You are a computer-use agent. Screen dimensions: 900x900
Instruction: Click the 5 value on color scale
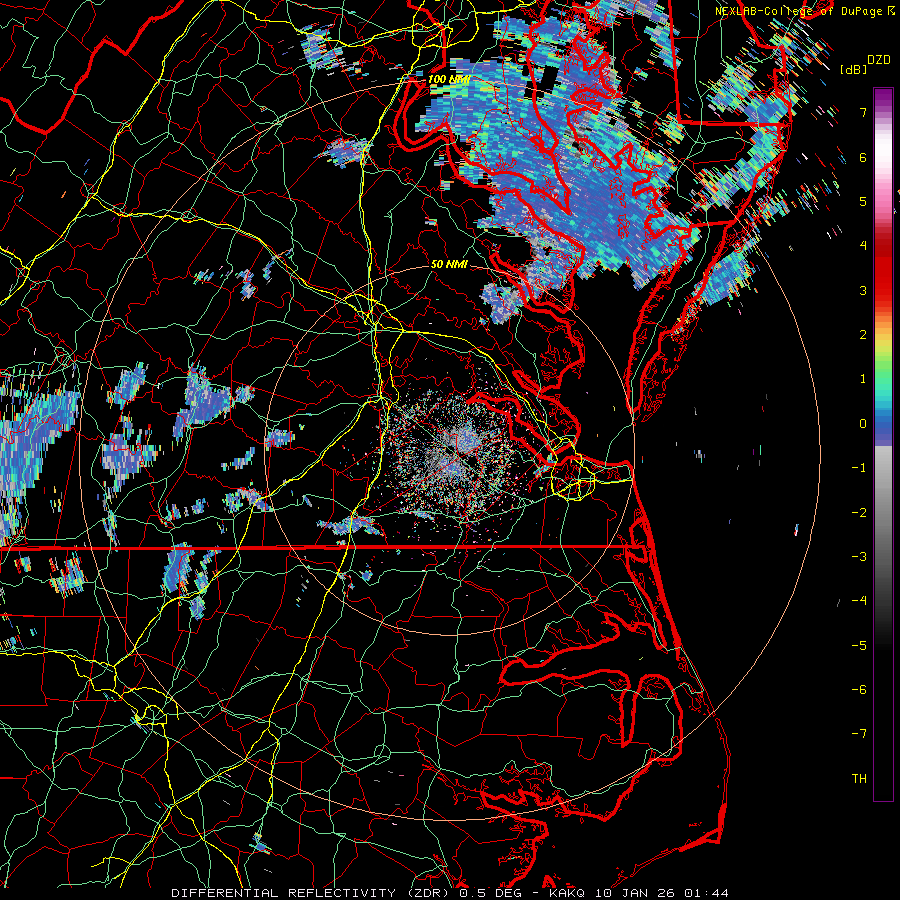click(x=863, y=201)
